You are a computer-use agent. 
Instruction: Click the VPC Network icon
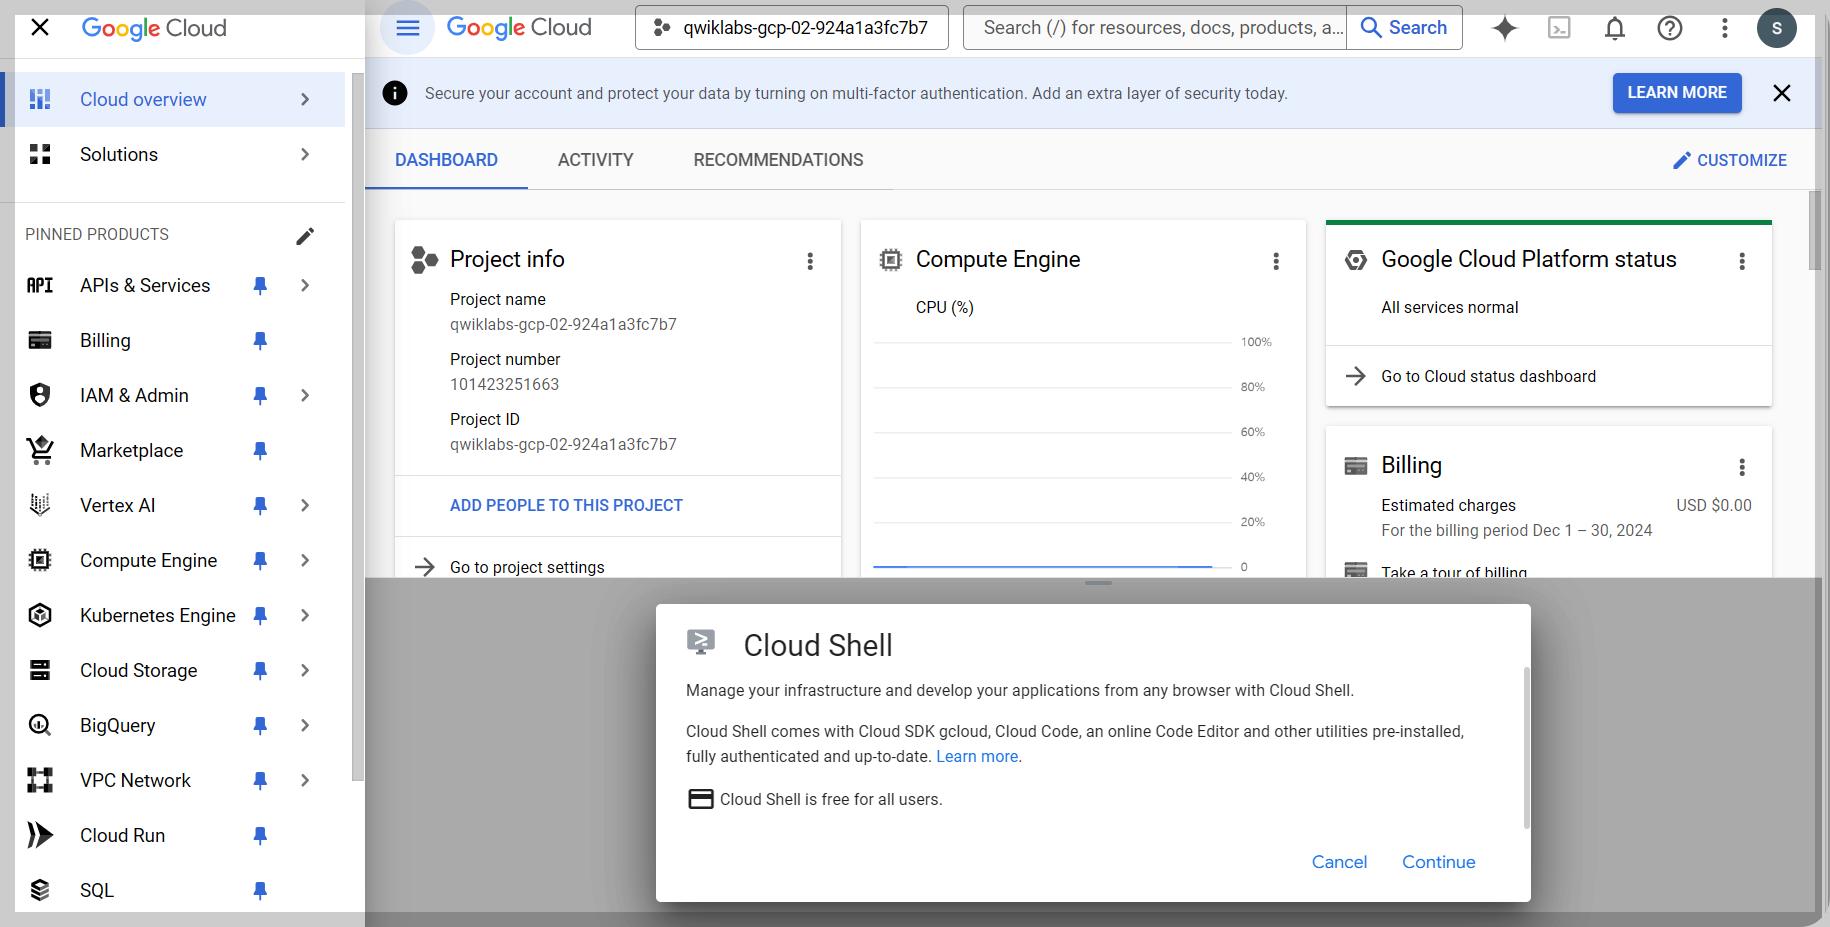tap(40, 780)
